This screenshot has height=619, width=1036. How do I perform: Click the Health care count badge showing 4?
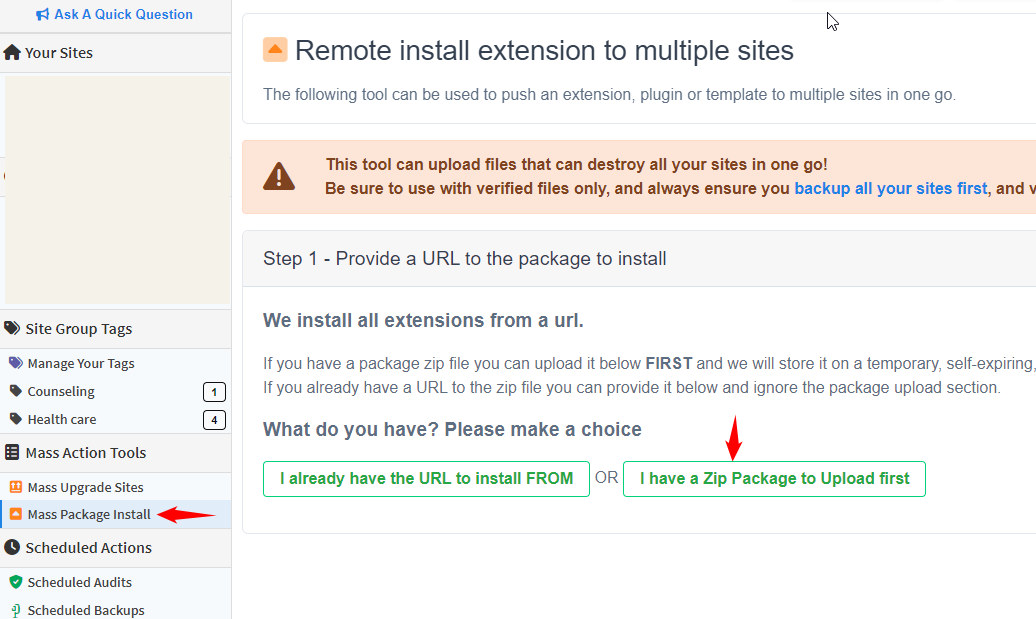[x=214, y=420]
